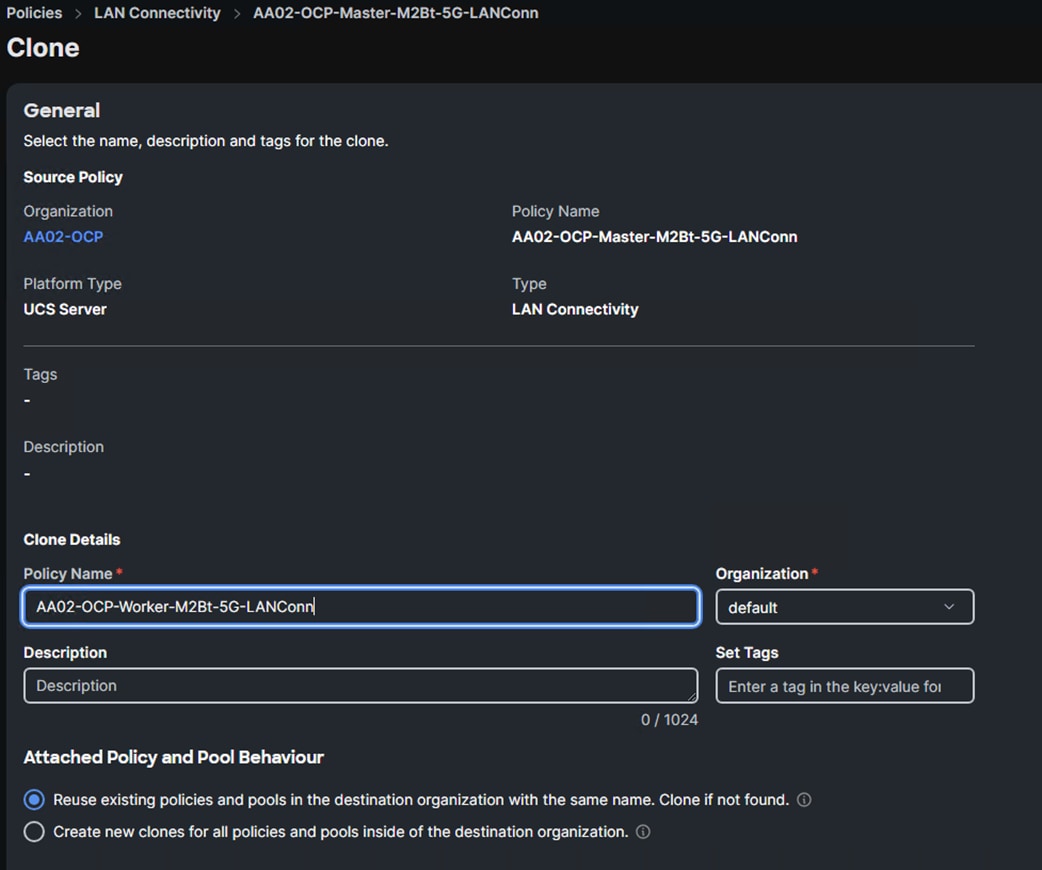Click the 'default' Organization value

tap(753, 607)
